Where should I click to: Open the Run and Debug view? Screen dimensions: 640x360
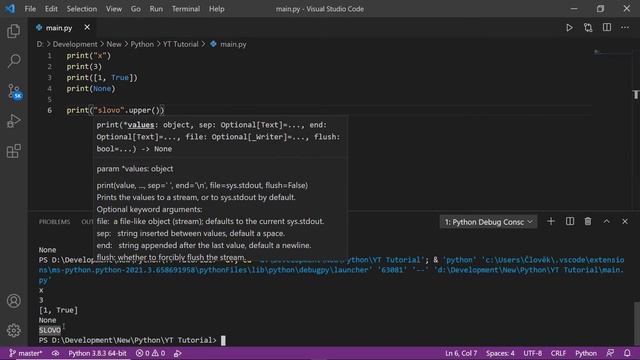13,121
